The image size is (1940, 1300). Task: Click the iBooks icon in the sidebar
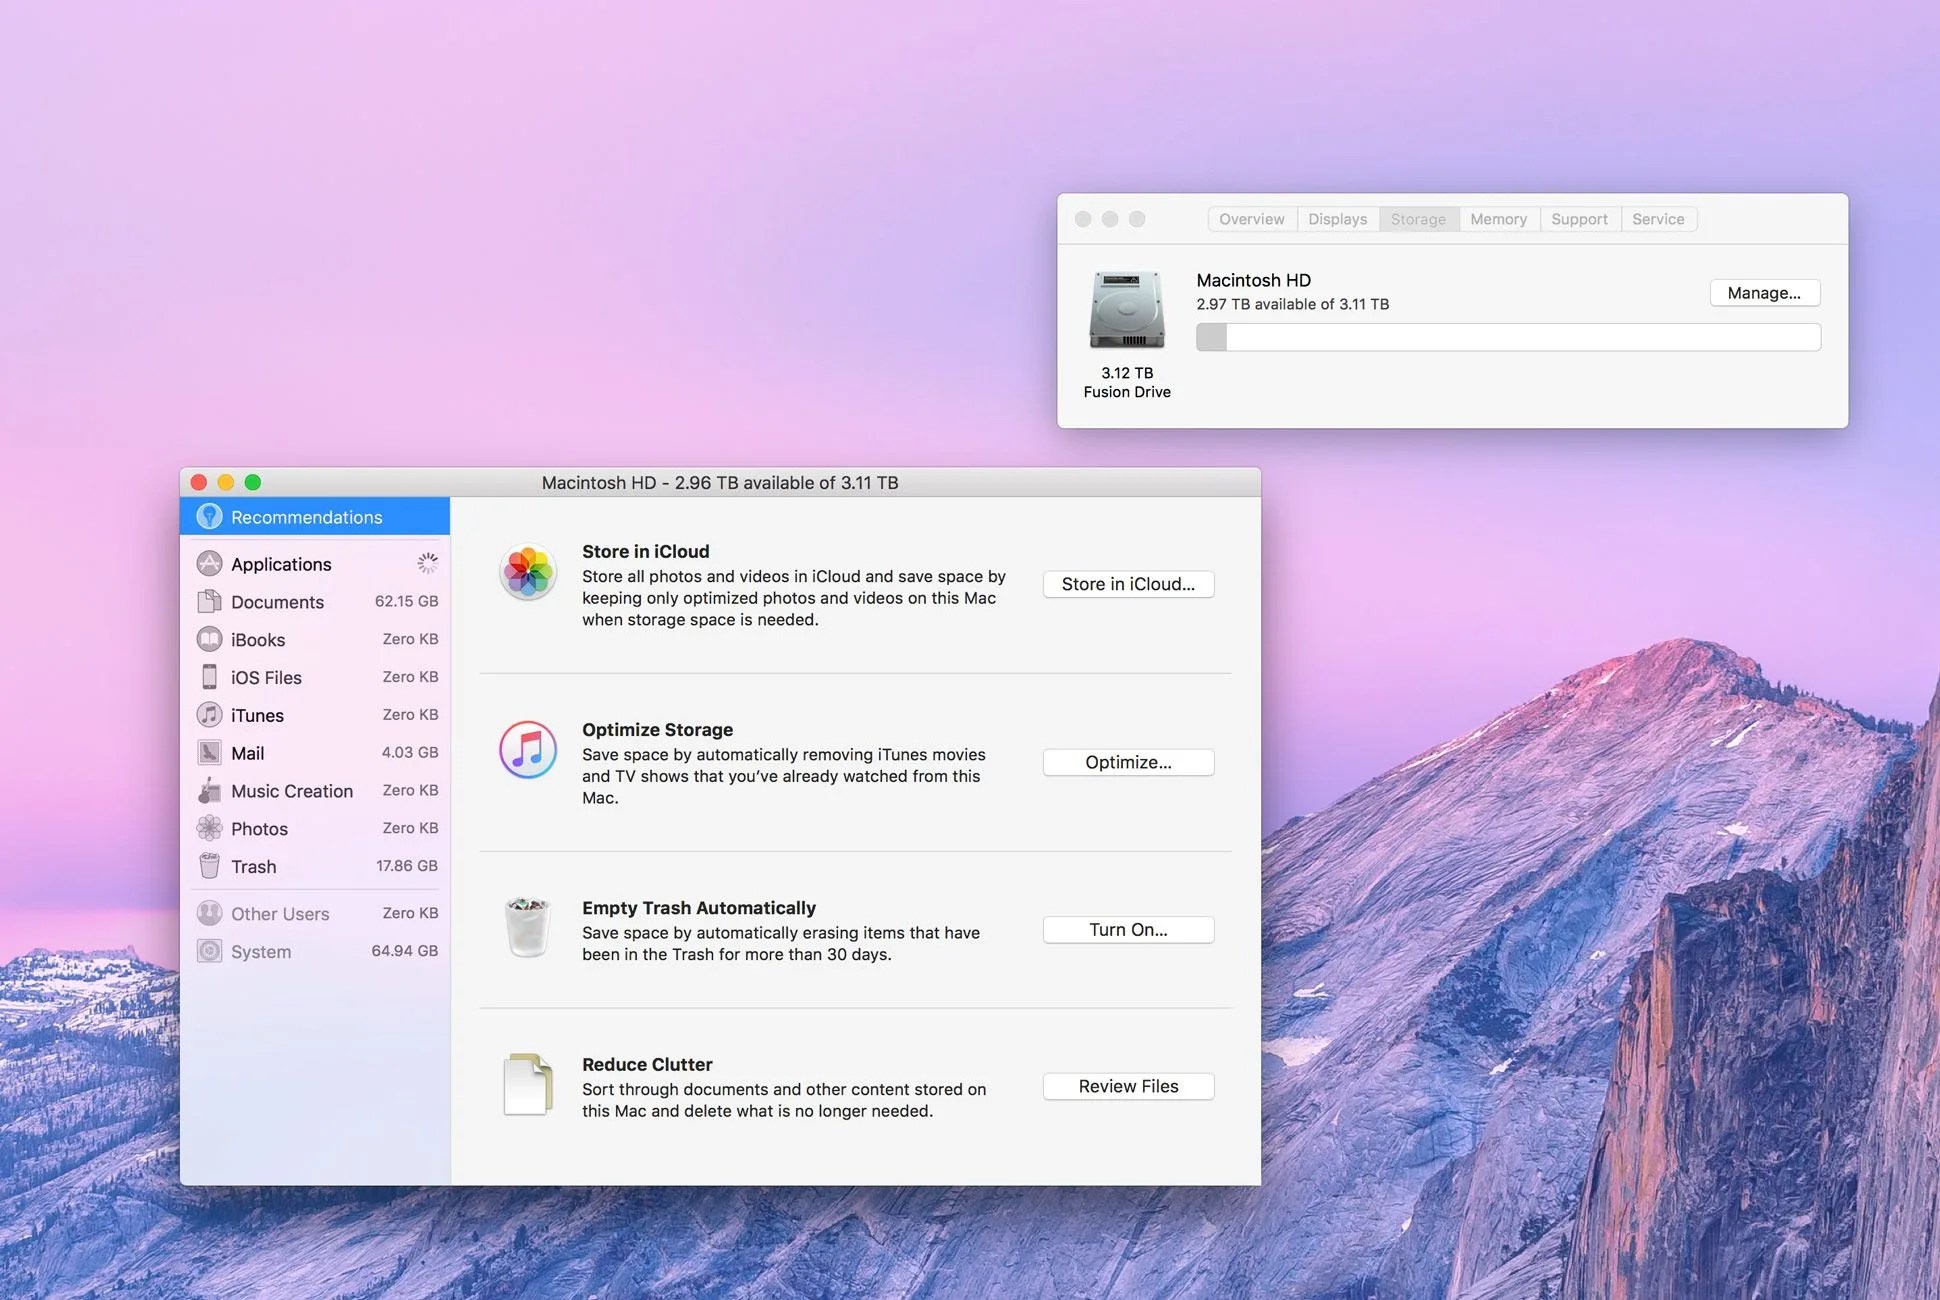[209, 639]
